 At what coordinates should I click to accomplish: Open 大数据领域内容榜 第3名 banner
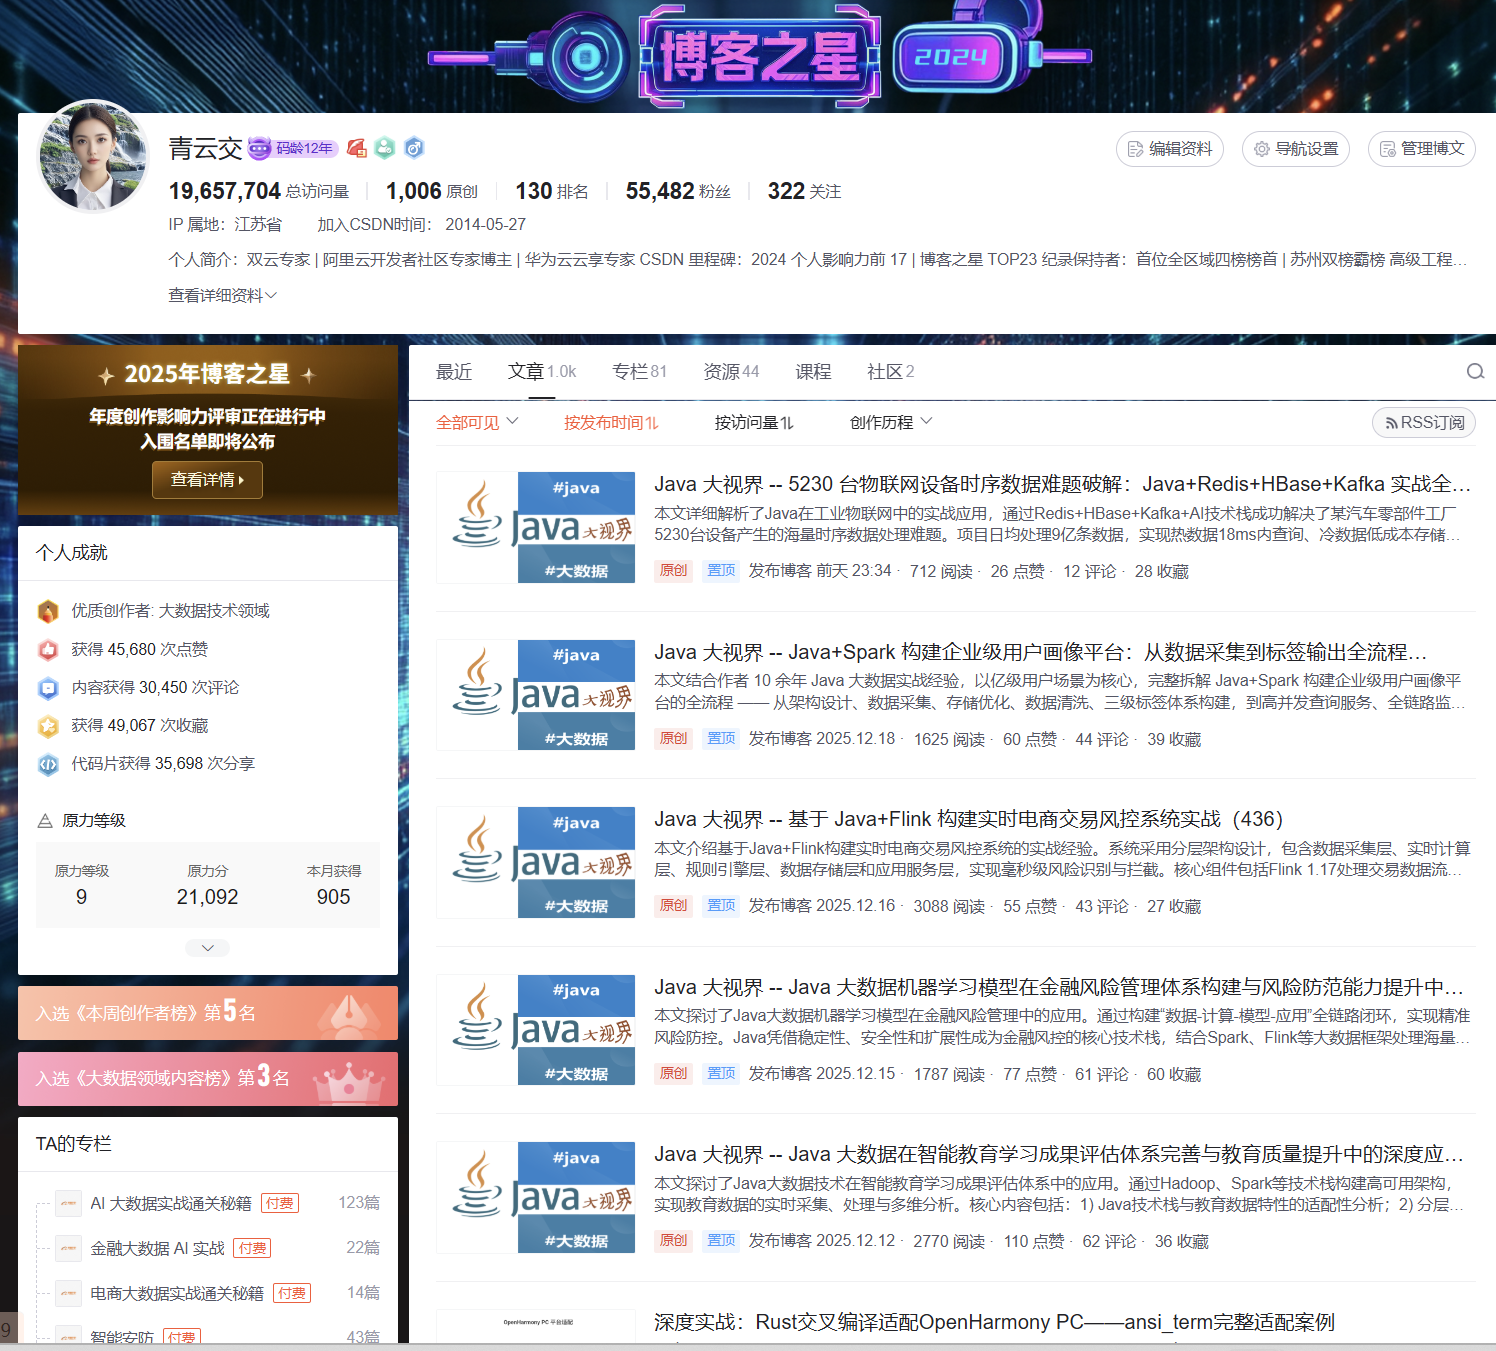click(208, 1079)
